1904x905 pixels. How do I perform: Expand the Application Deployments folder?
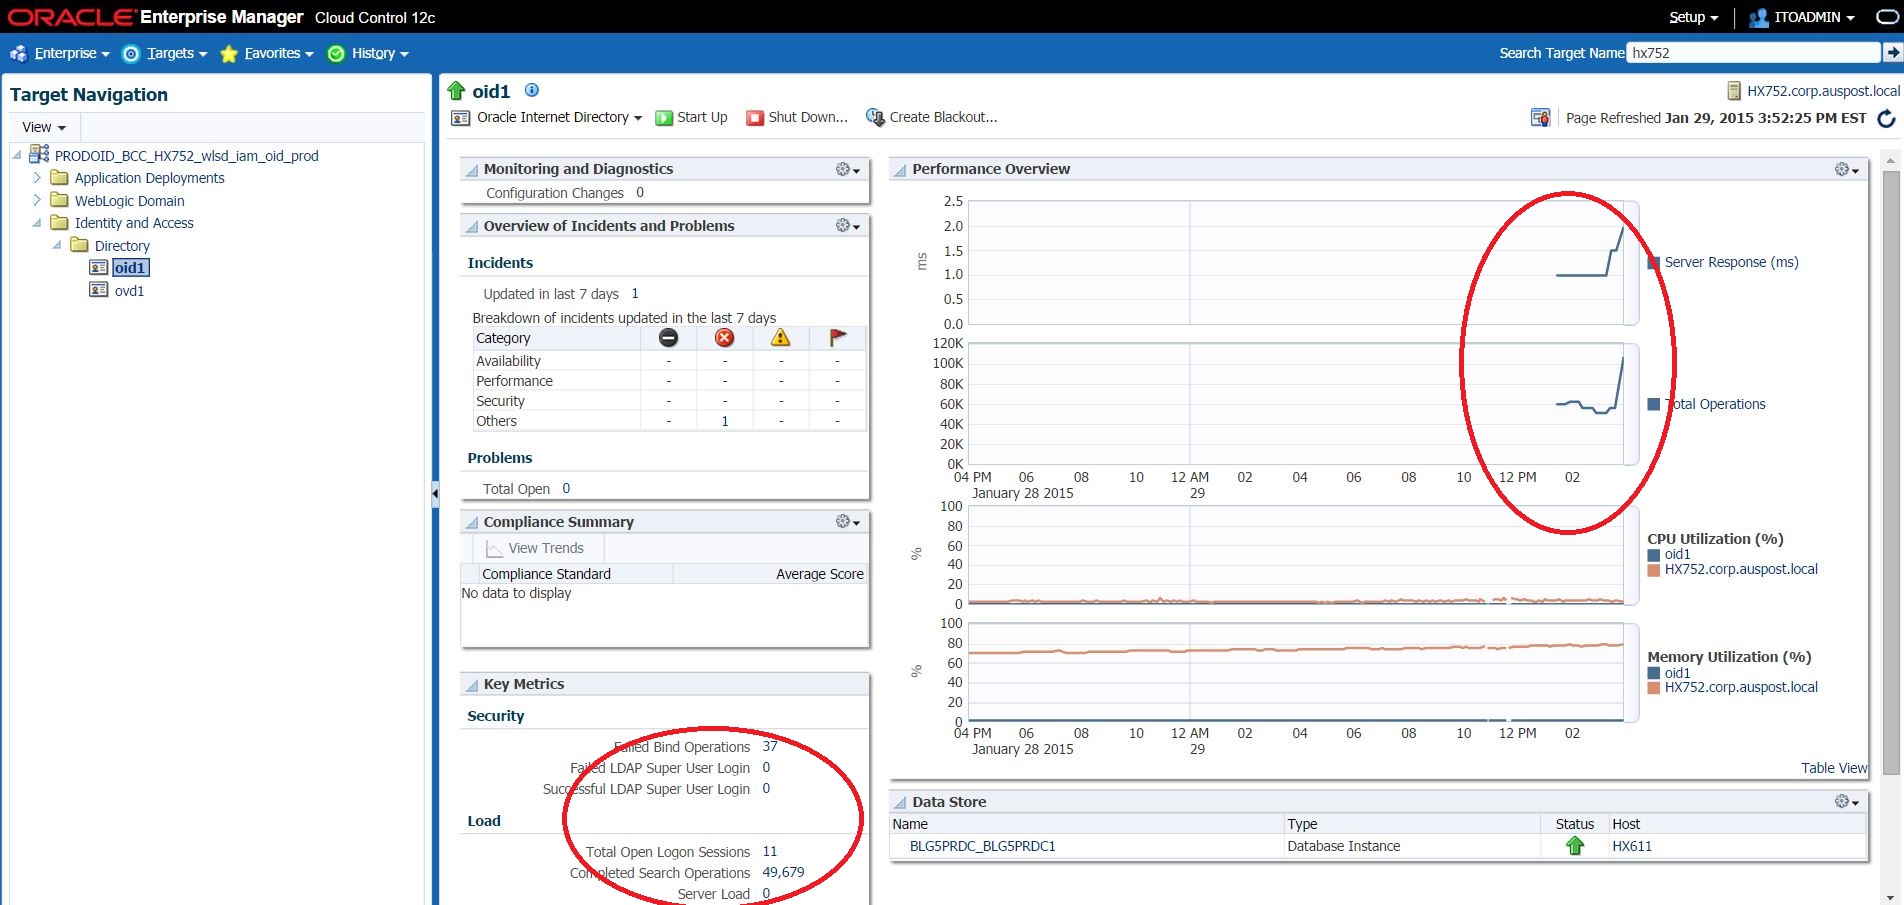point(37,177)
